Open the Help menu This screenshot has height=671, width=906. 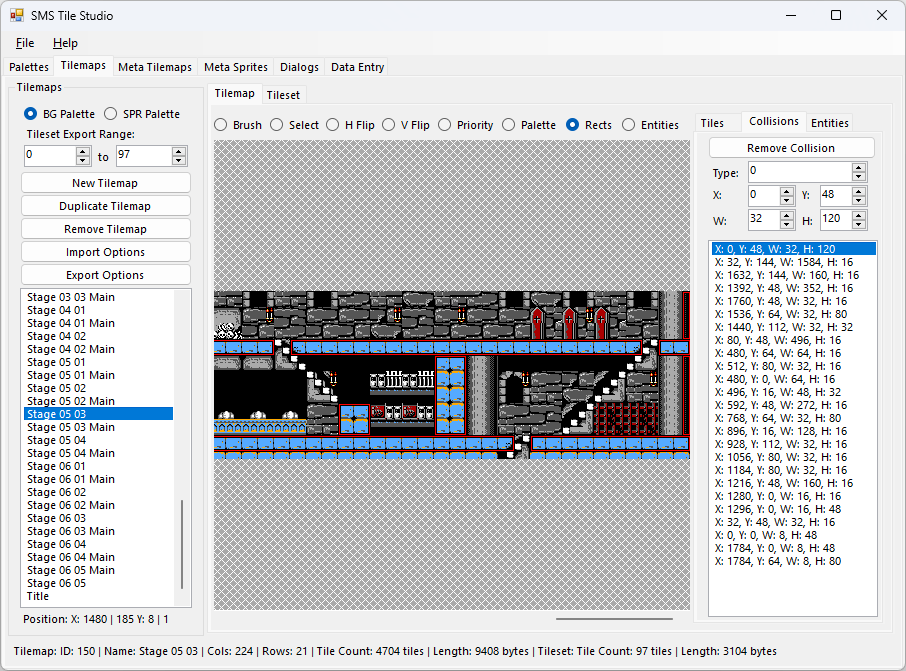pyautogui.click(x=65, y=43)
